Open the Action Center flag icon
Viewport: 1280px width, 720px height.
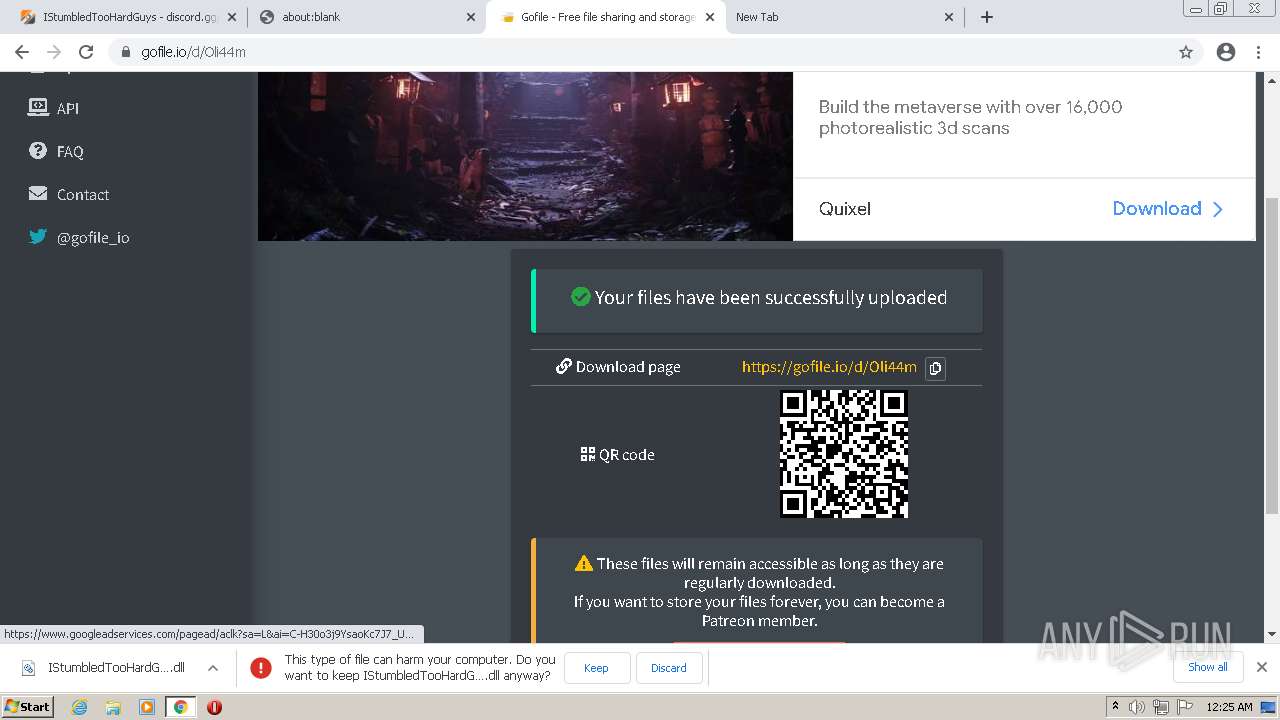tap(1184, 707)
